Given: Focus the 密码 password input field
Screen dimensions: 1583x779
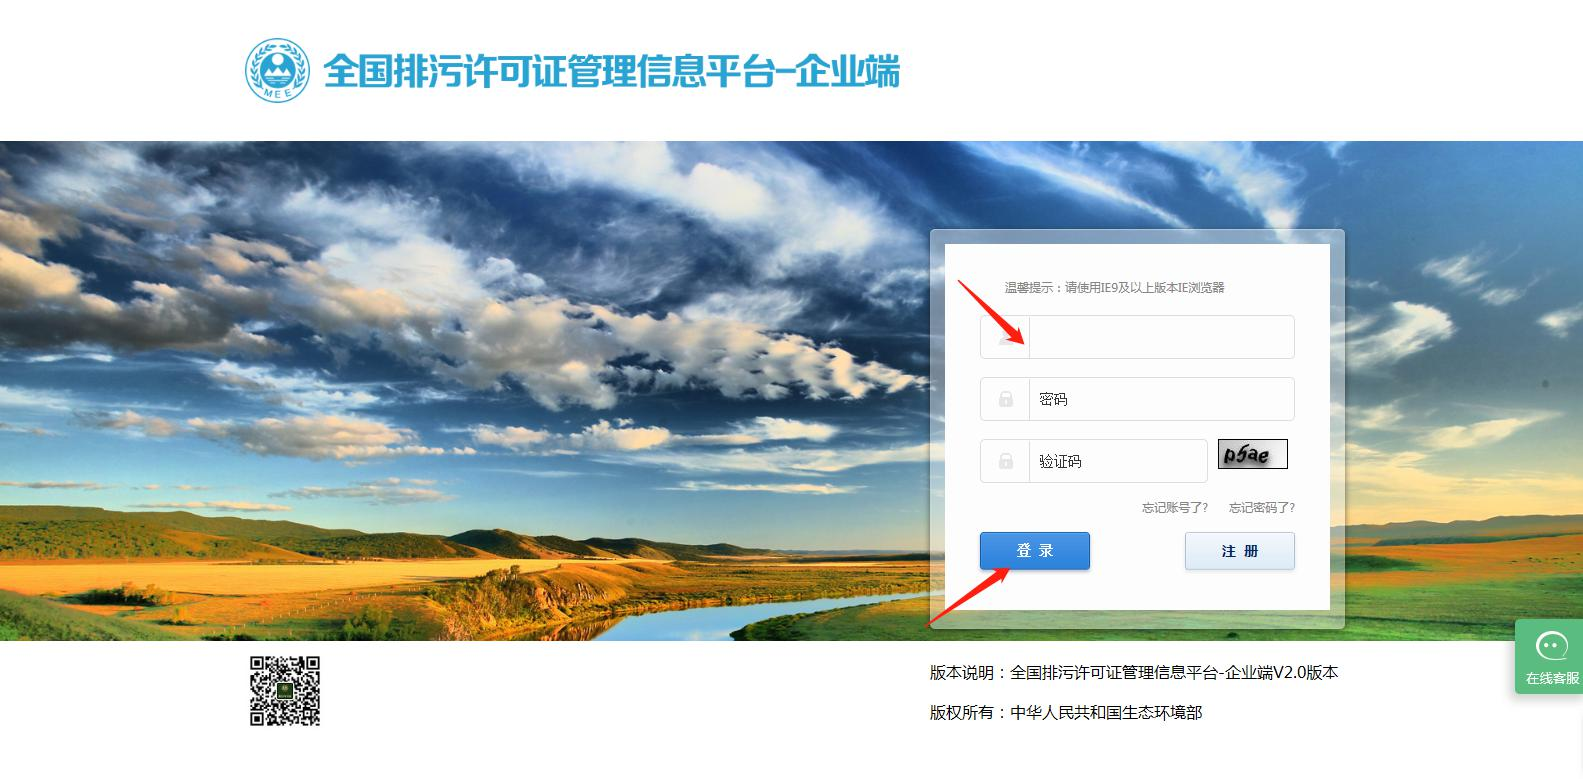Looking at the screenshot, I should pyautogui.click(x=1161, y=399).
